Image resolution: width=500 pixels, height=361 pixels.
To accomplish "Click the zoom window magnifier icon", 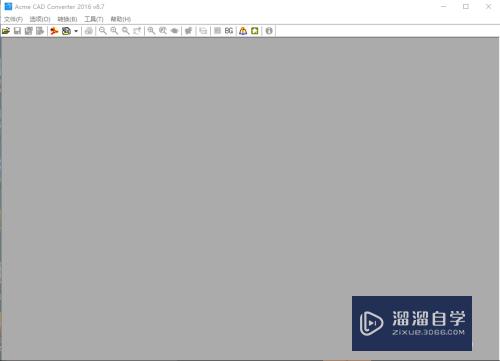I will coord(151,31).
